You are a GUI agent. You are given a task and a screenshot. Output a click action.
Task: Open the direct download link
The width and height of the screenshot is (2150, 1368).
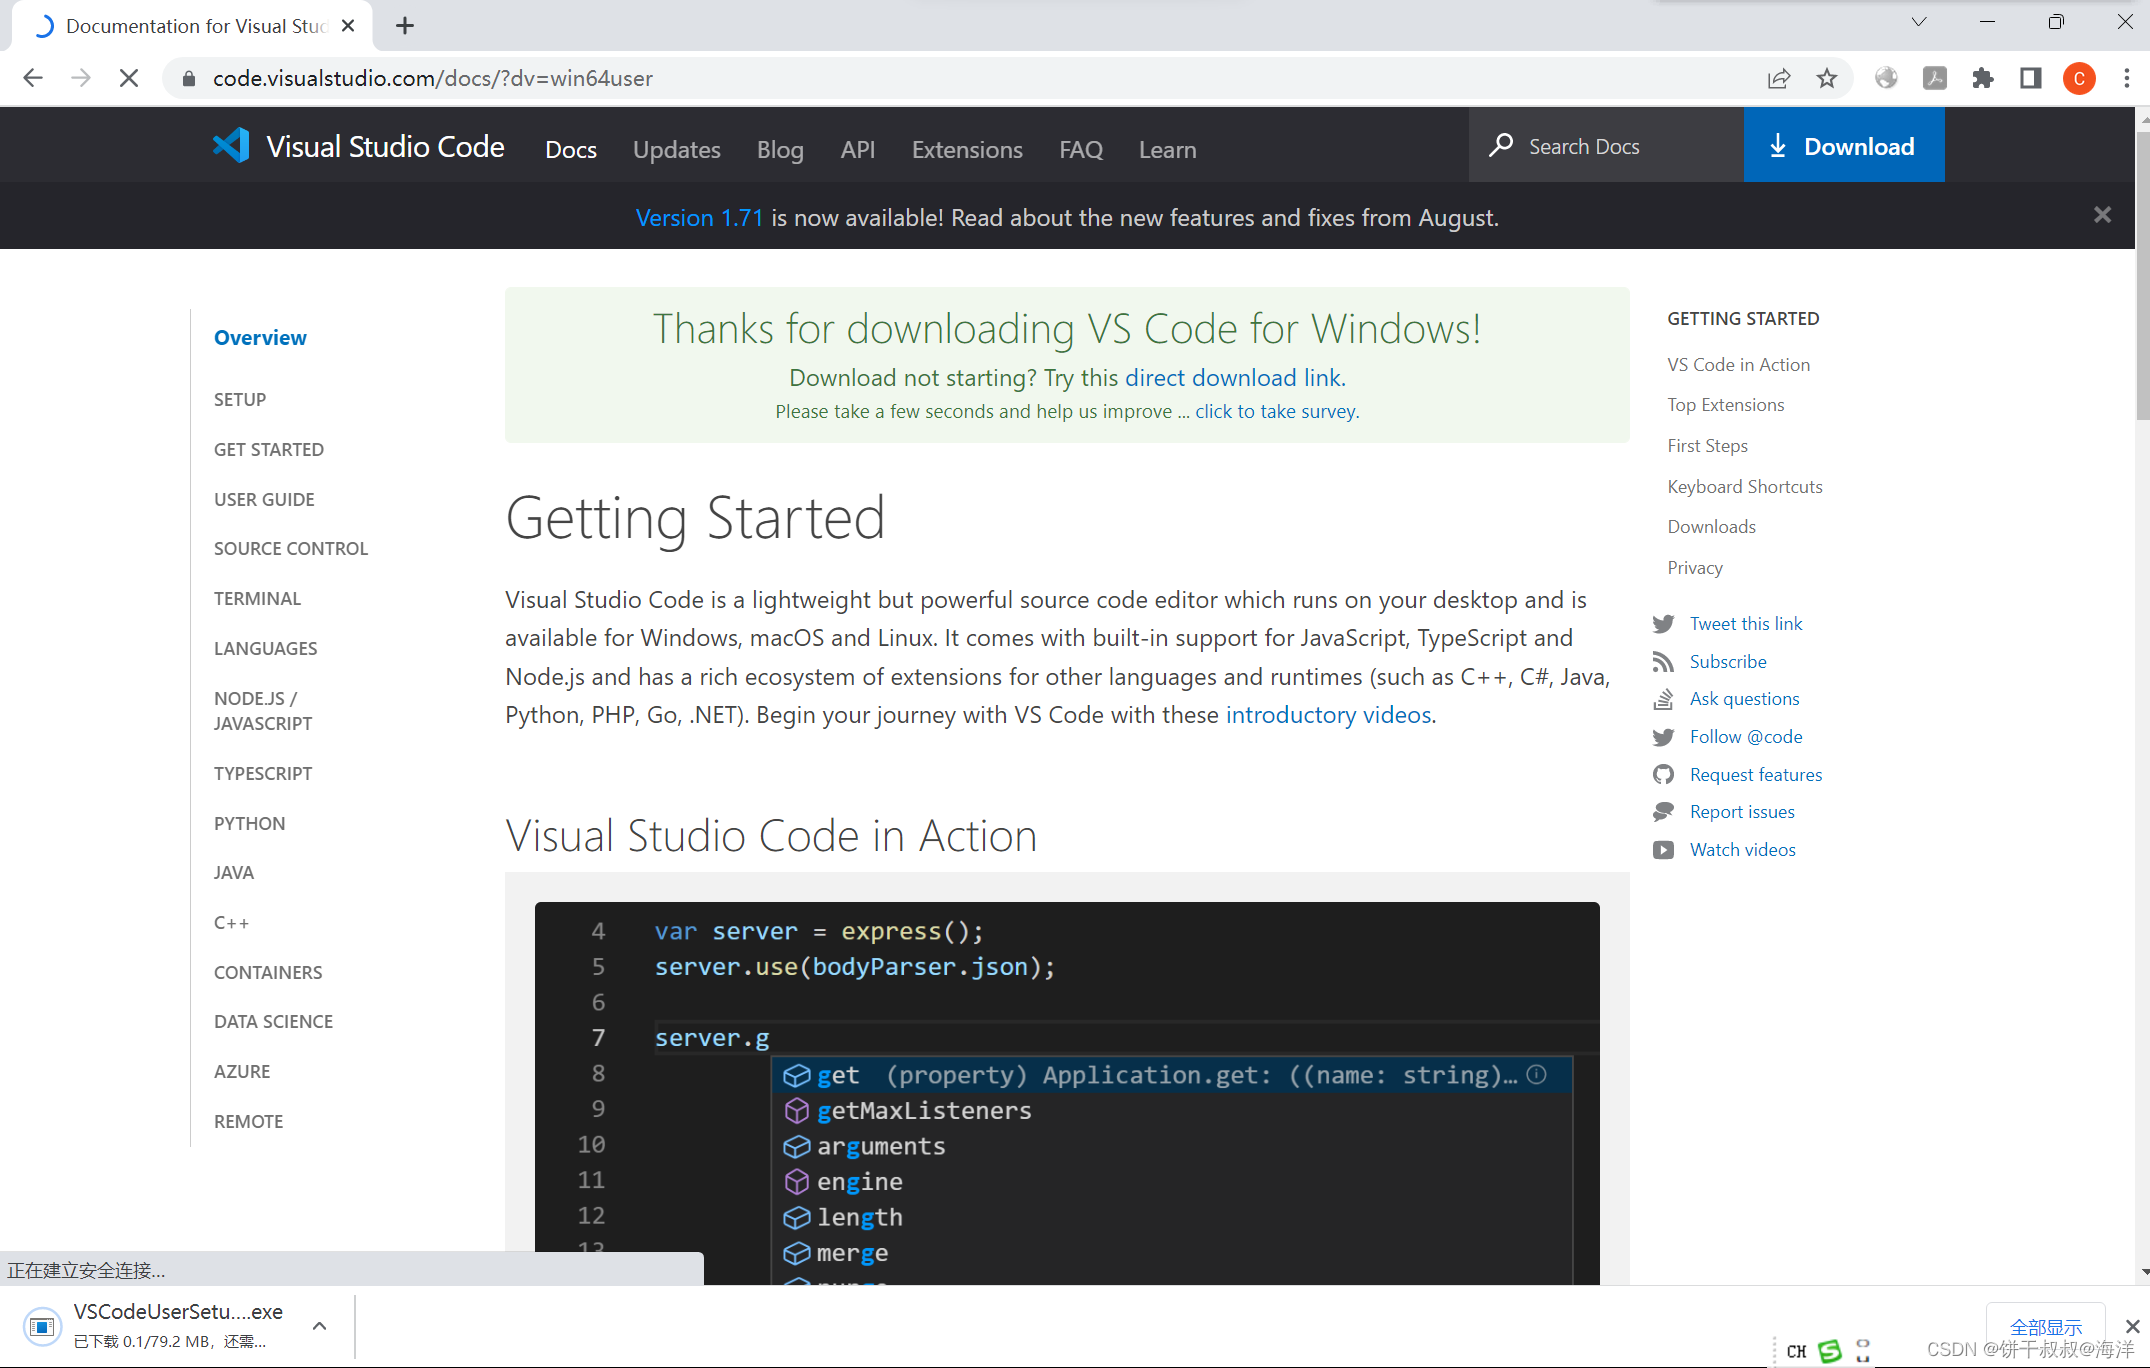(x=1234, y=378)
